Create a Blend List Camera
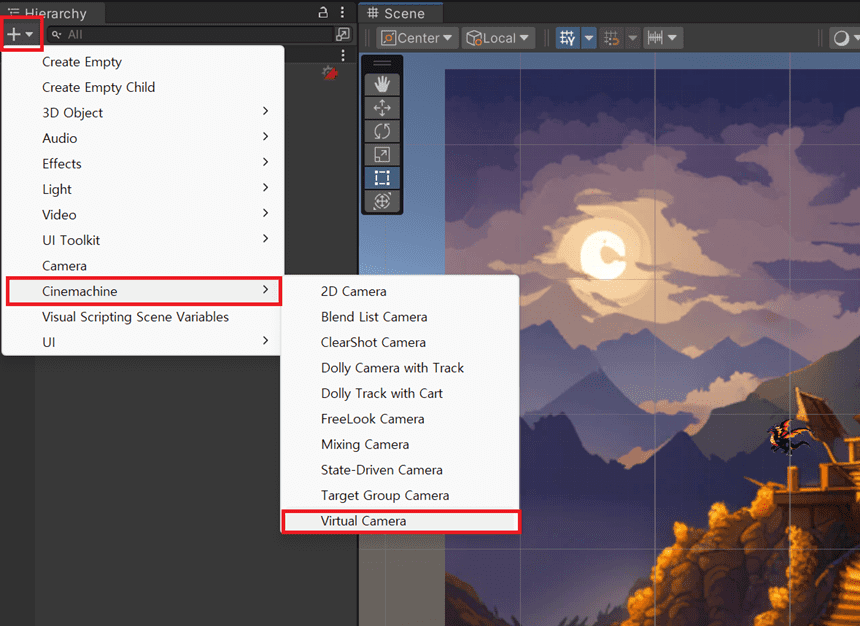 coord(400,317)
